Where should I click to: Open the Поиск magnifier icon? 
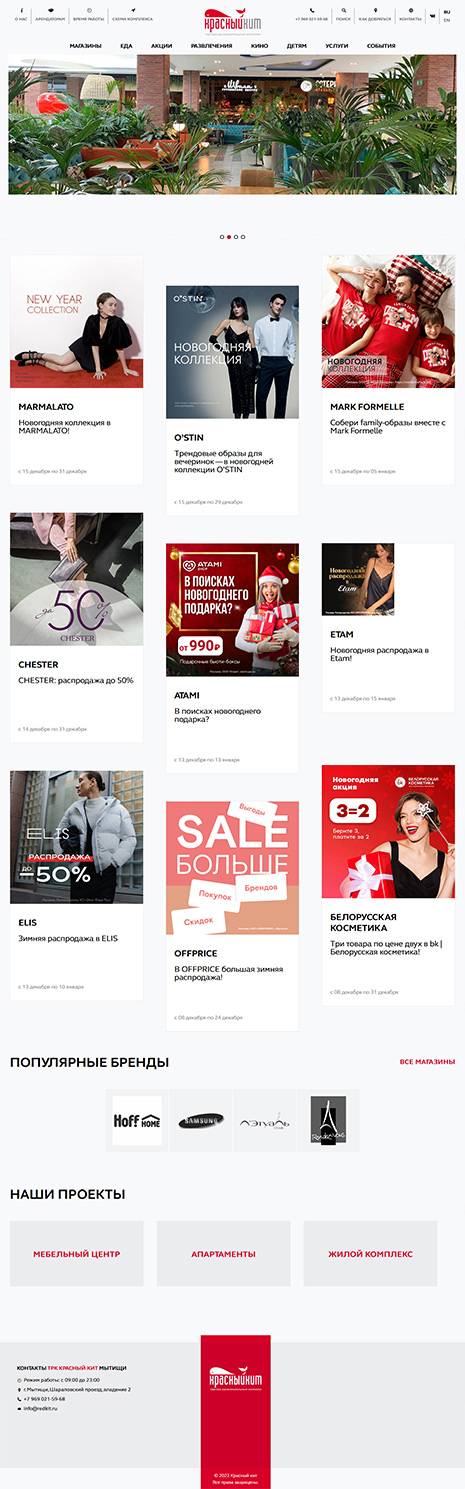pos(343,10)
